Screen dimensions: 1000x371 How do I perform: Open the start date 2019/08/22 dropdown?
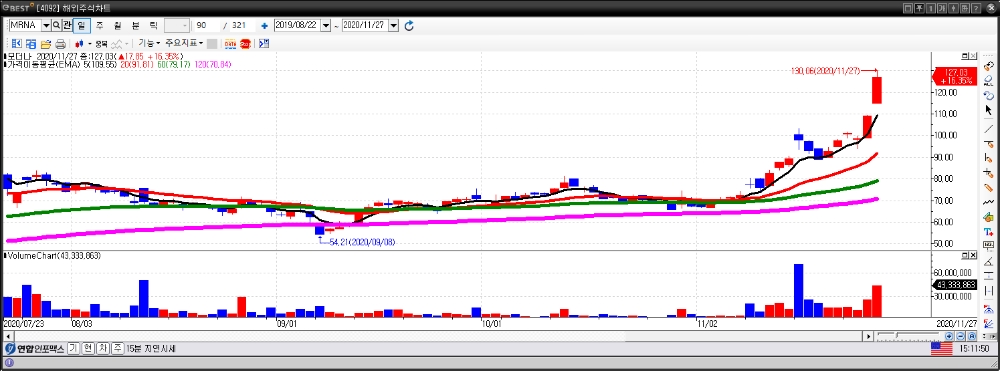[x=326, y=25]
